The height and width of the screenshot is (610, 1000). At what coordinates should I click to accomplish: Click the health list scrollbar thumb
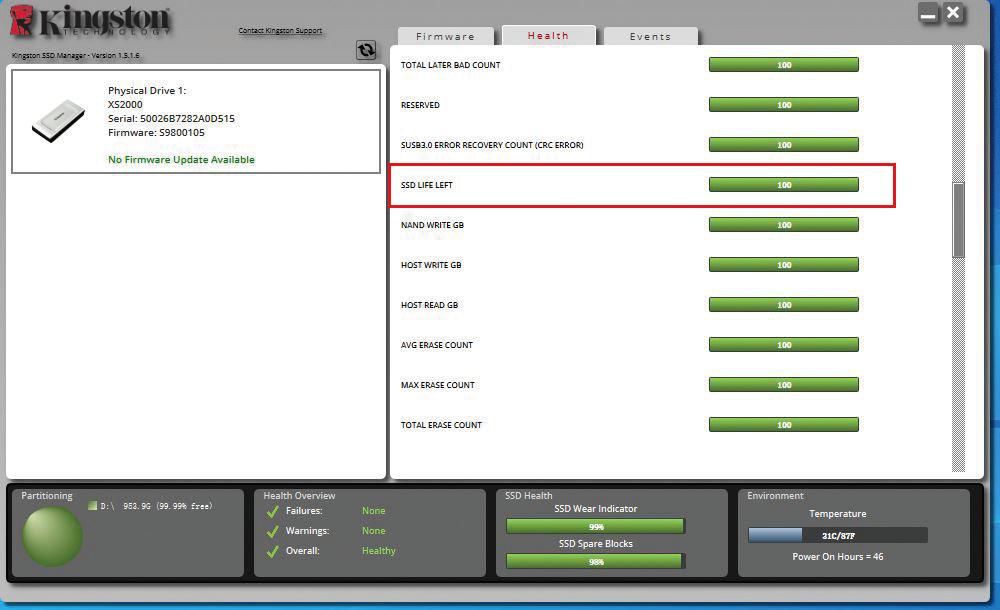[x=958, y=220]
